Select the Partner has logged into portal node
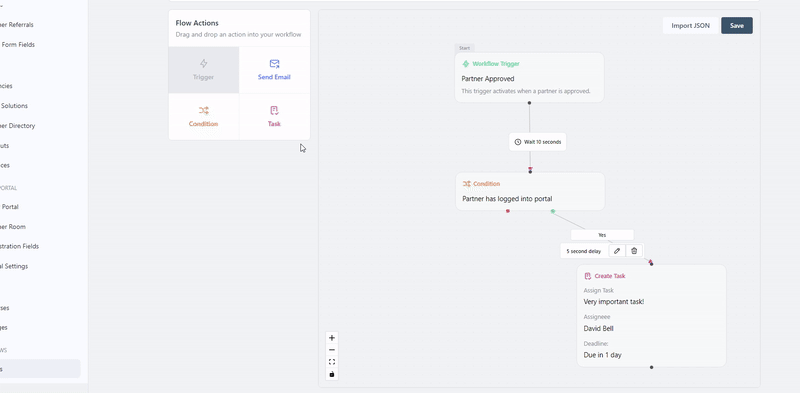The height and width of the screenshot is (393, 800). tap(530, 191)
